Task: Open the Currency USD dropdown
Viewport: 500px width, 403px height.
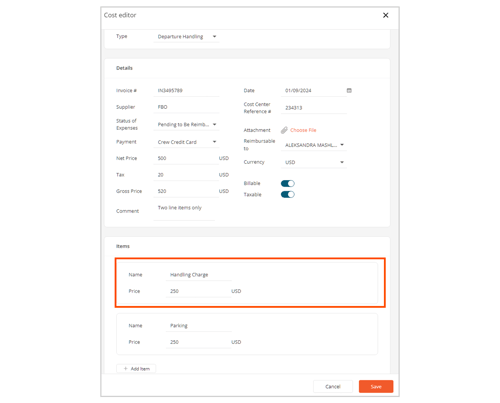Action: [314, 162]
